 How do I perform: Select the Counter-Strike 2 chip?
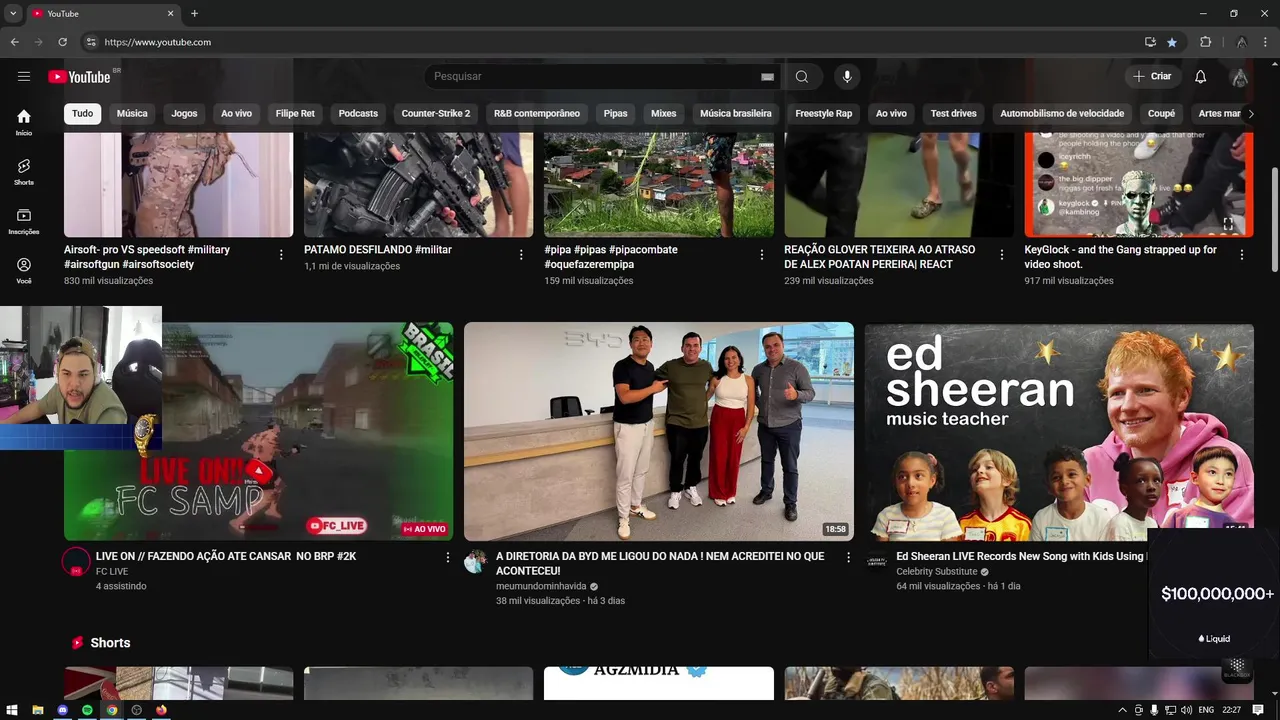coord(436,114)
